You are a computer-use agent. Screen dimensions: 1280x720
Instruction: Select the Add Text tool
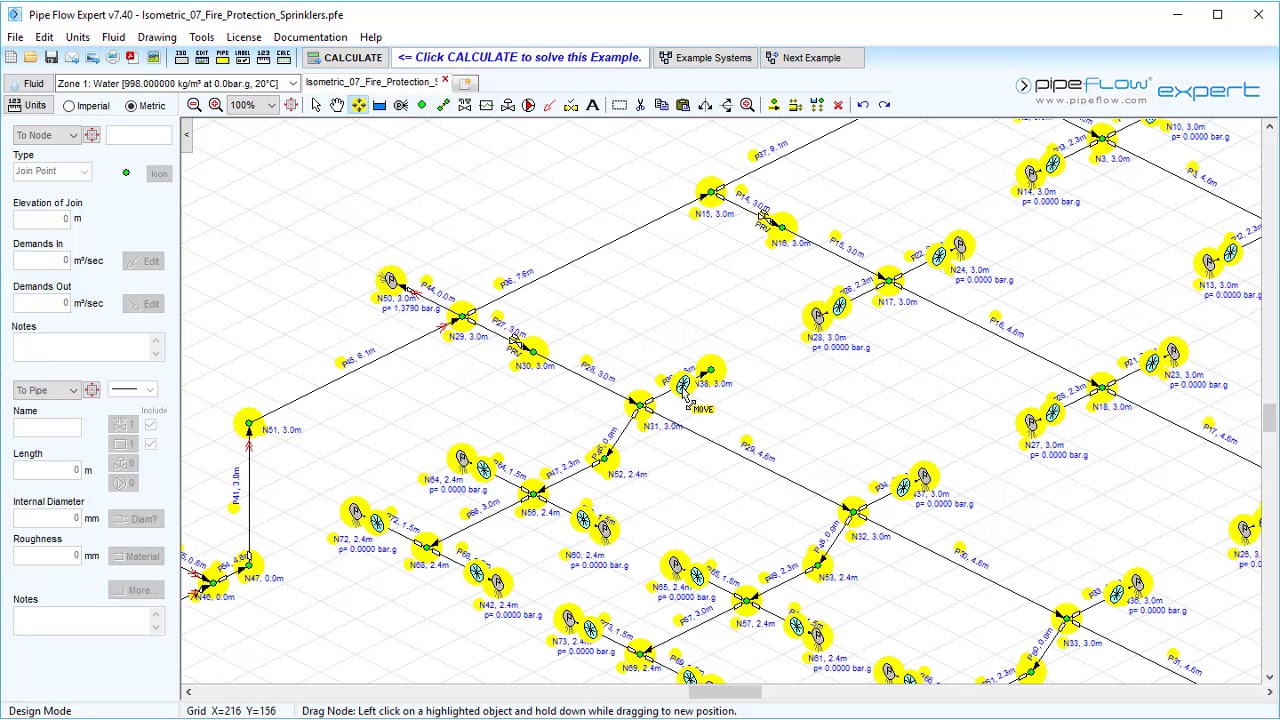pos(592,105)
